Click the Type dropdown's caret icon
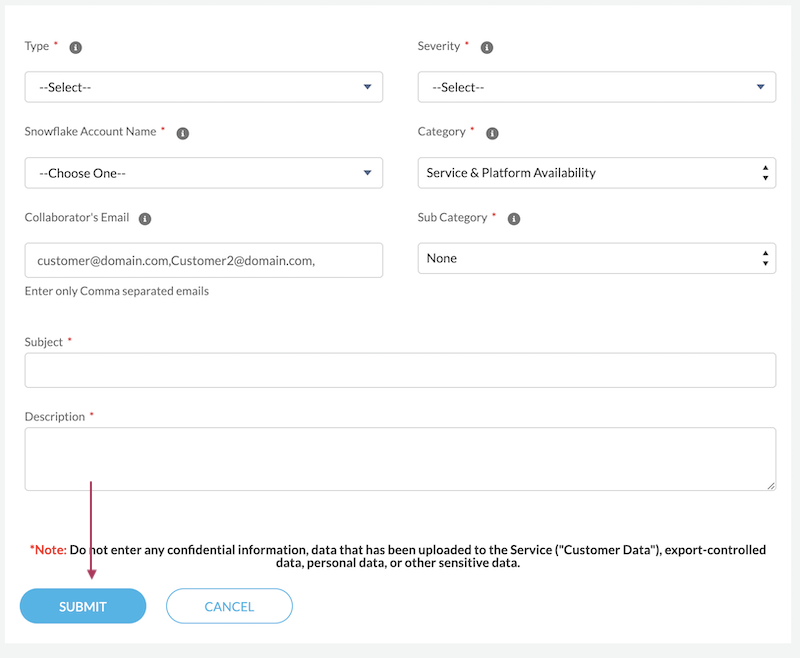The image size is (800, 658). [370, 87]
